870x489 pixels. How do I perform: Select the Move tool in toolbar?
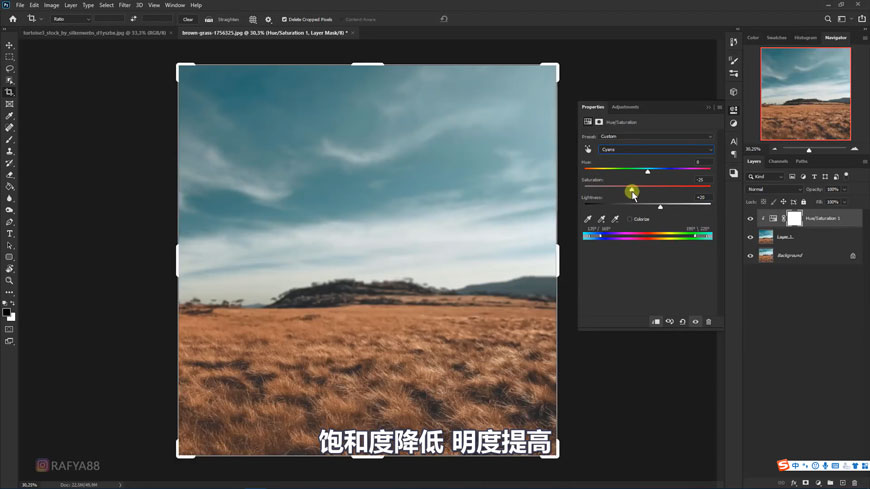coord(10,45)
